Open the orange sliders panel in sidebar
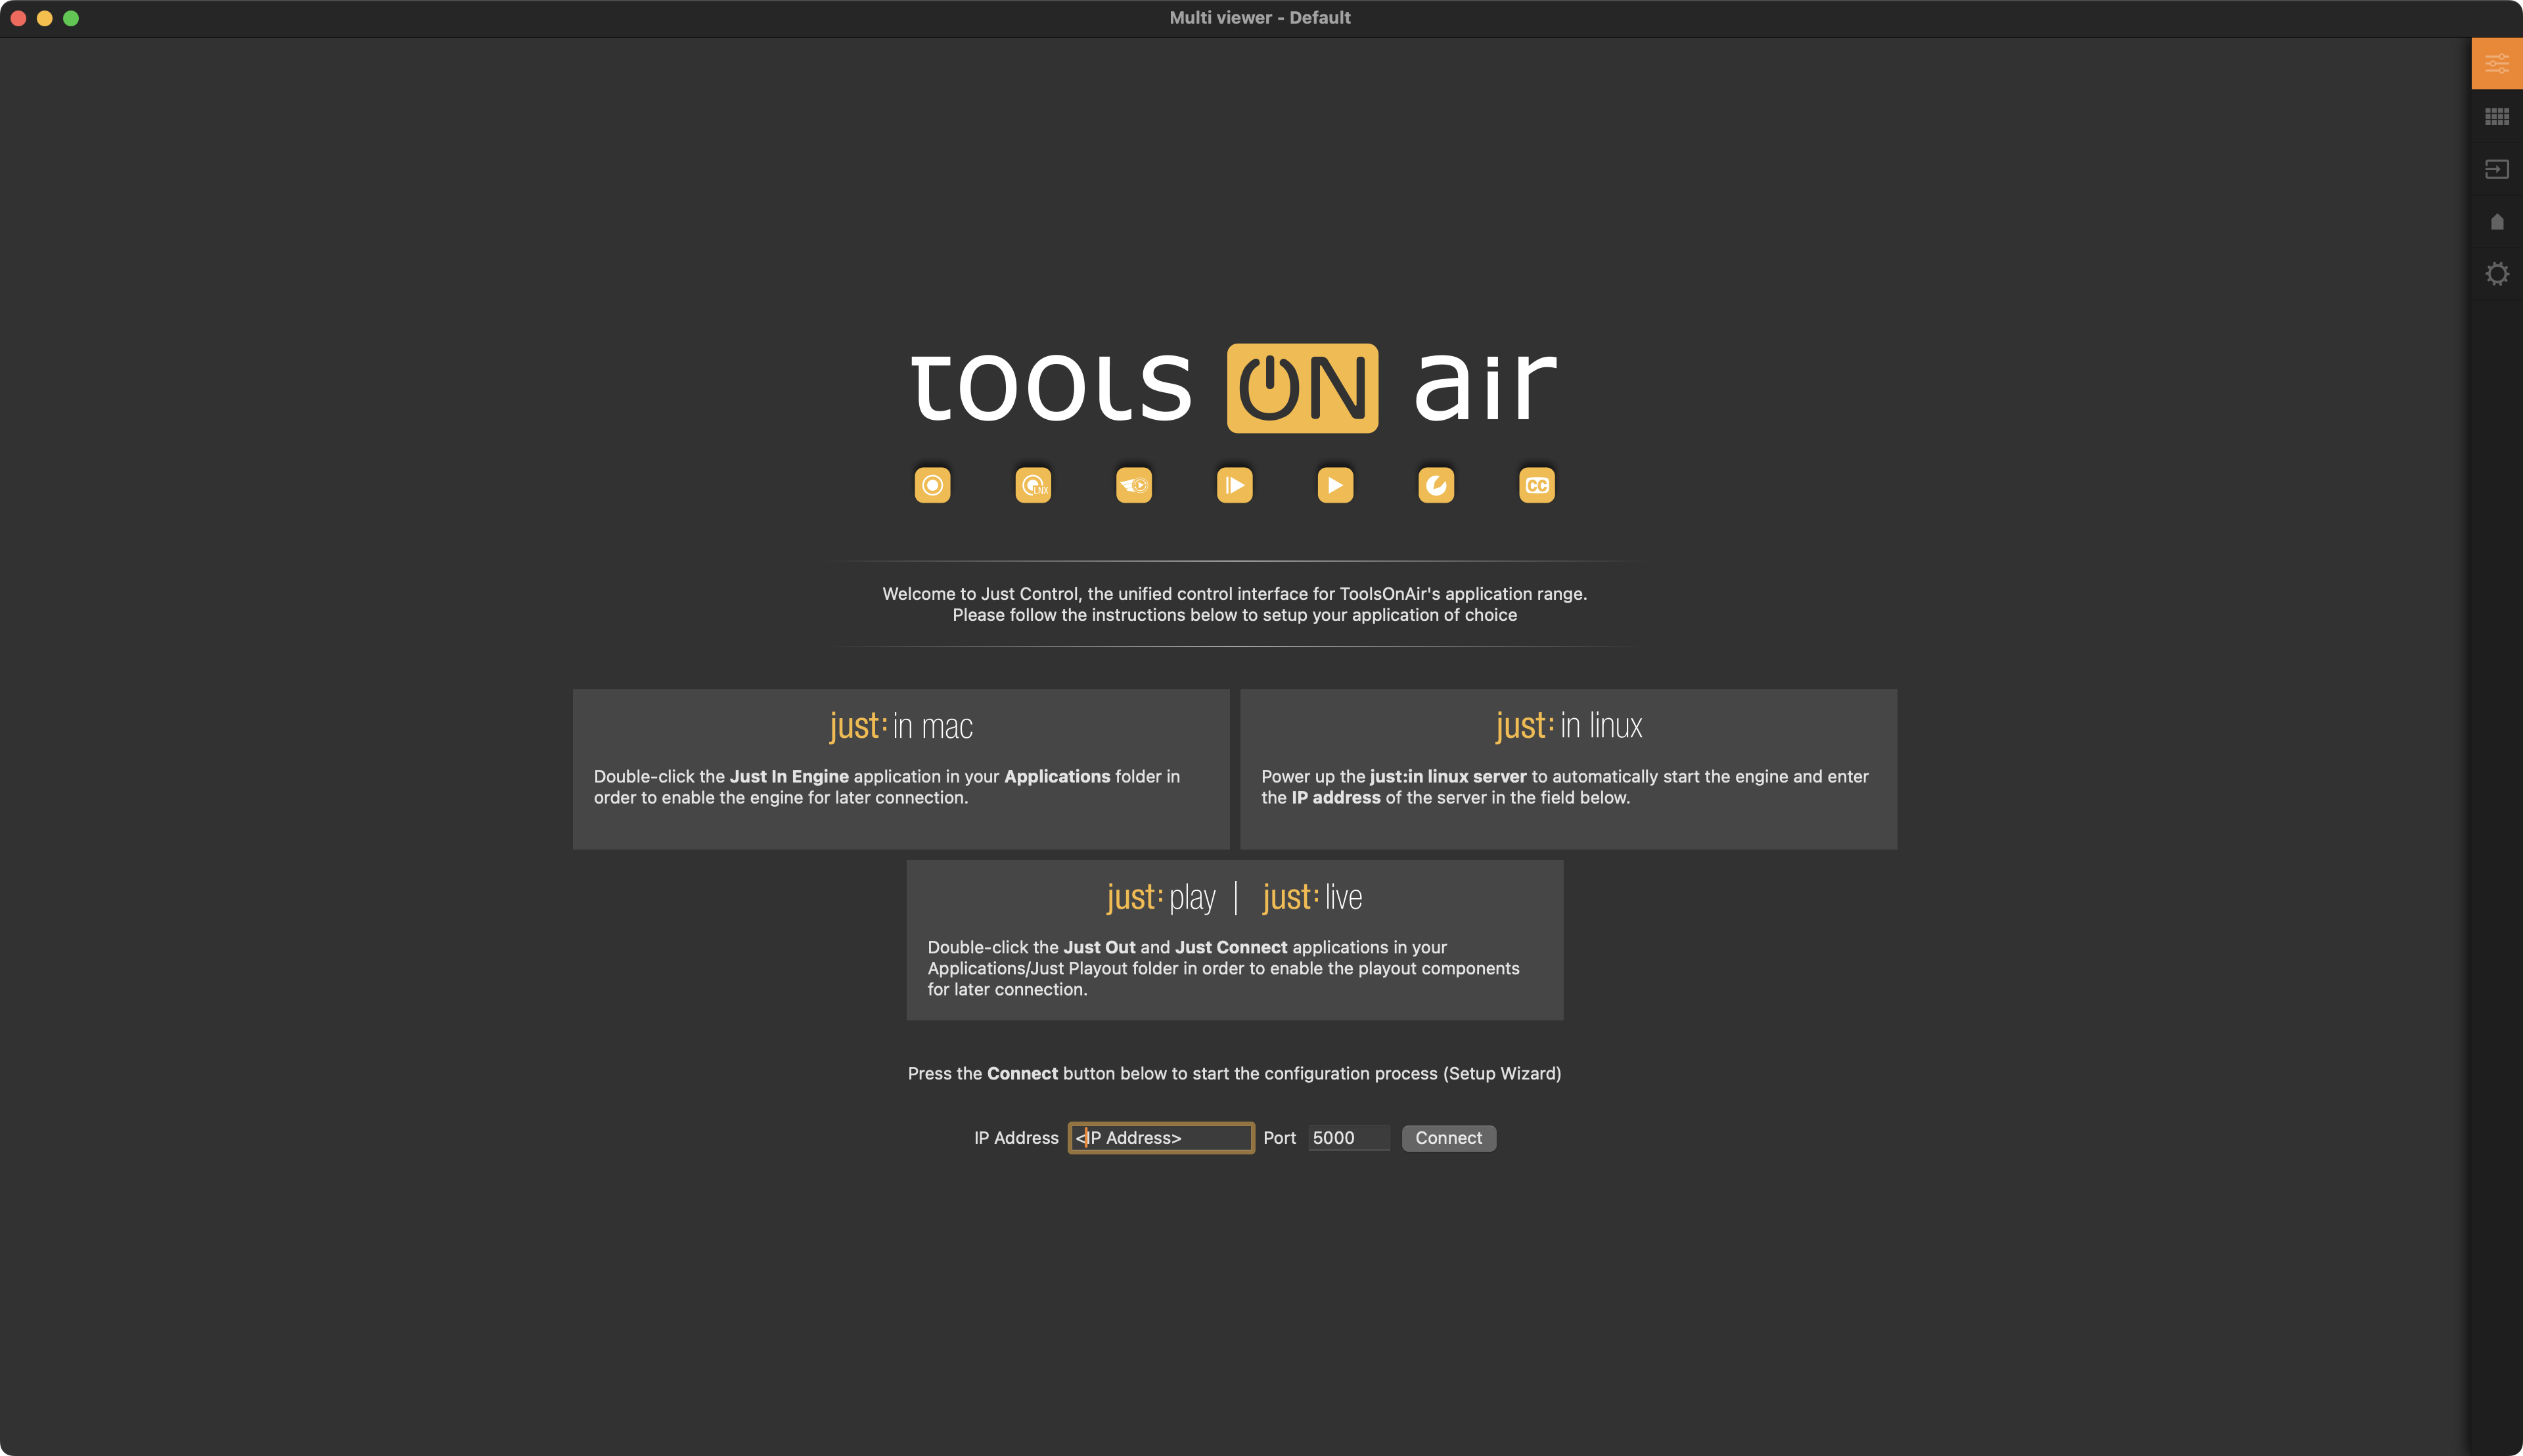 pos(2497,64)
